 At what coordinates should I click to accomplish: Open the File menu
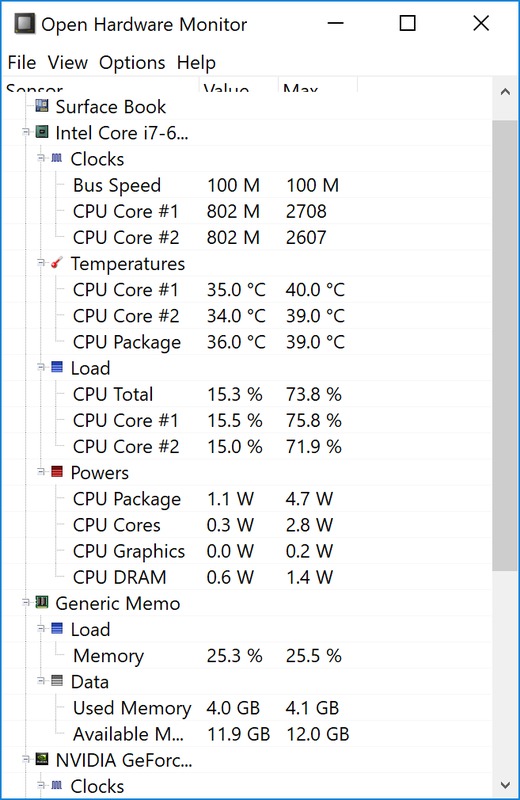coord(21,63)
